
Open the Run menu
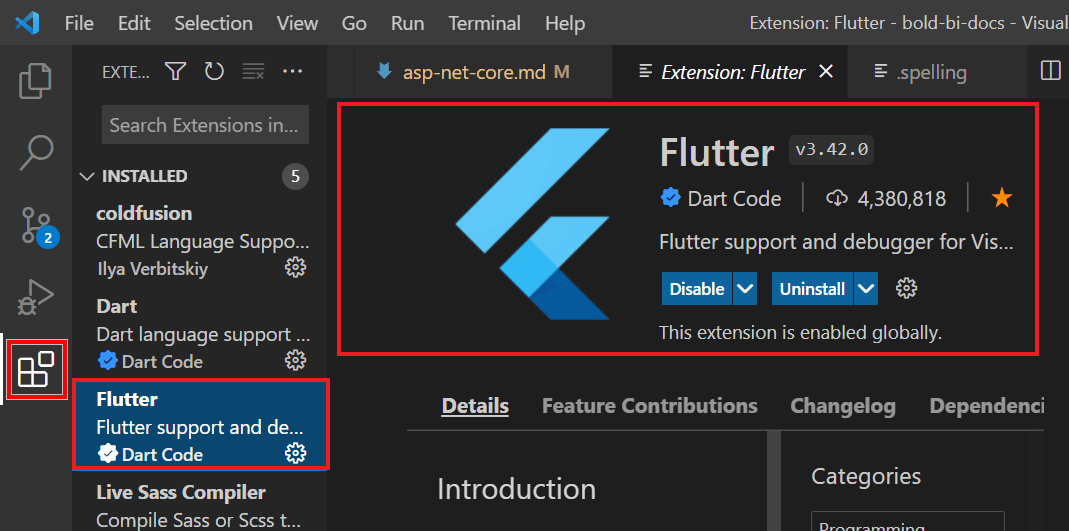(408, 24)
